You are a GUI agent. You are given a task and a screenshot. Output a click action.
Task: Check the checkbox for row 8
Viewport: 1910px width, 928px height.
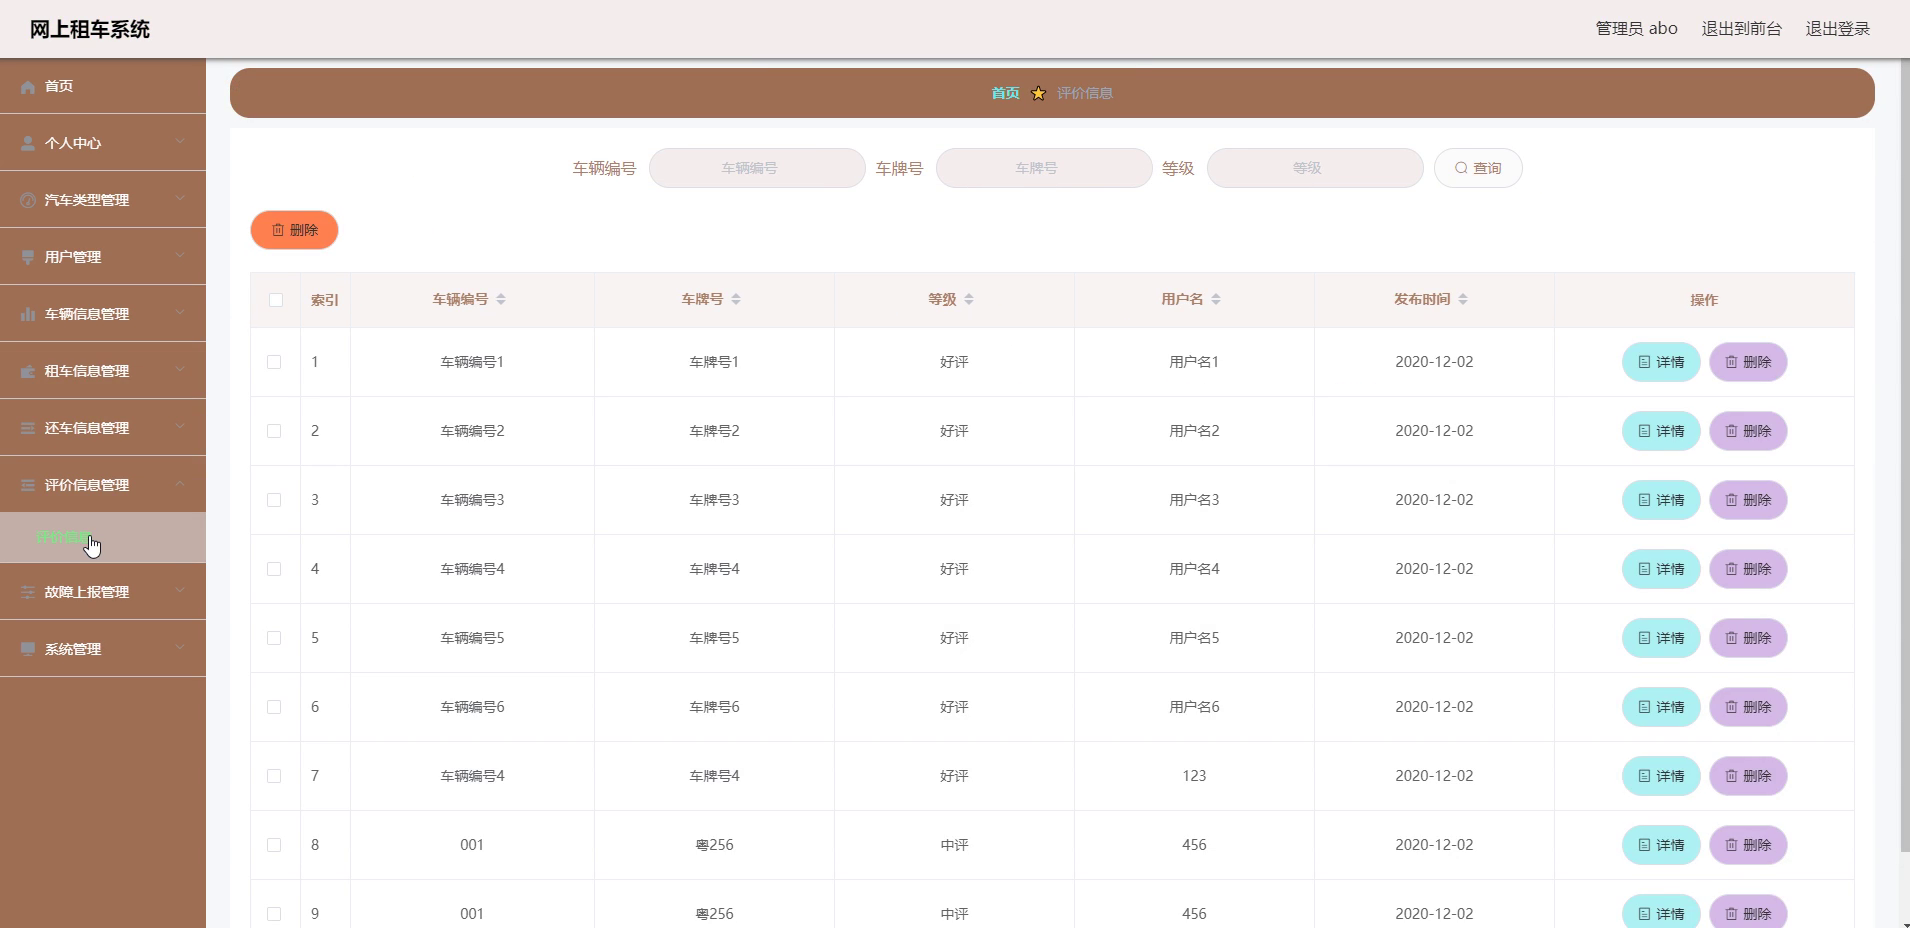click(274, 845)
